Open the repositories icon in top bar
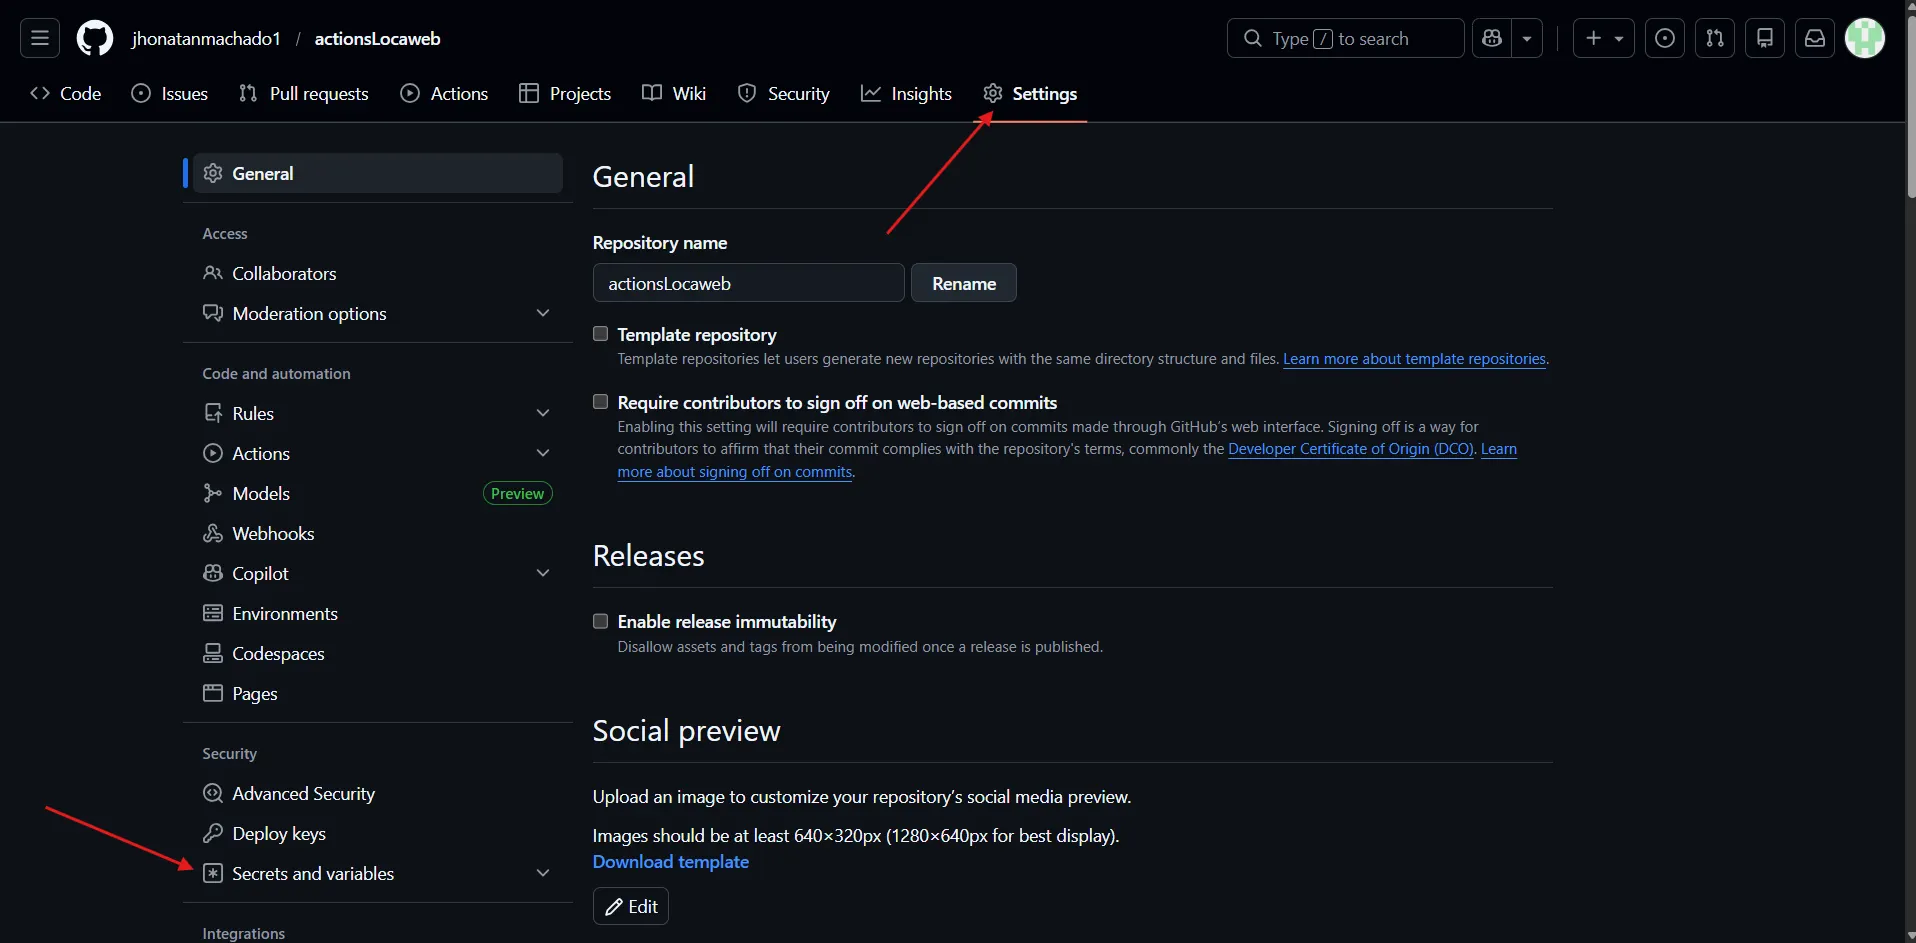Viewport: 1916px width, 943px height. coord(1764,39)
